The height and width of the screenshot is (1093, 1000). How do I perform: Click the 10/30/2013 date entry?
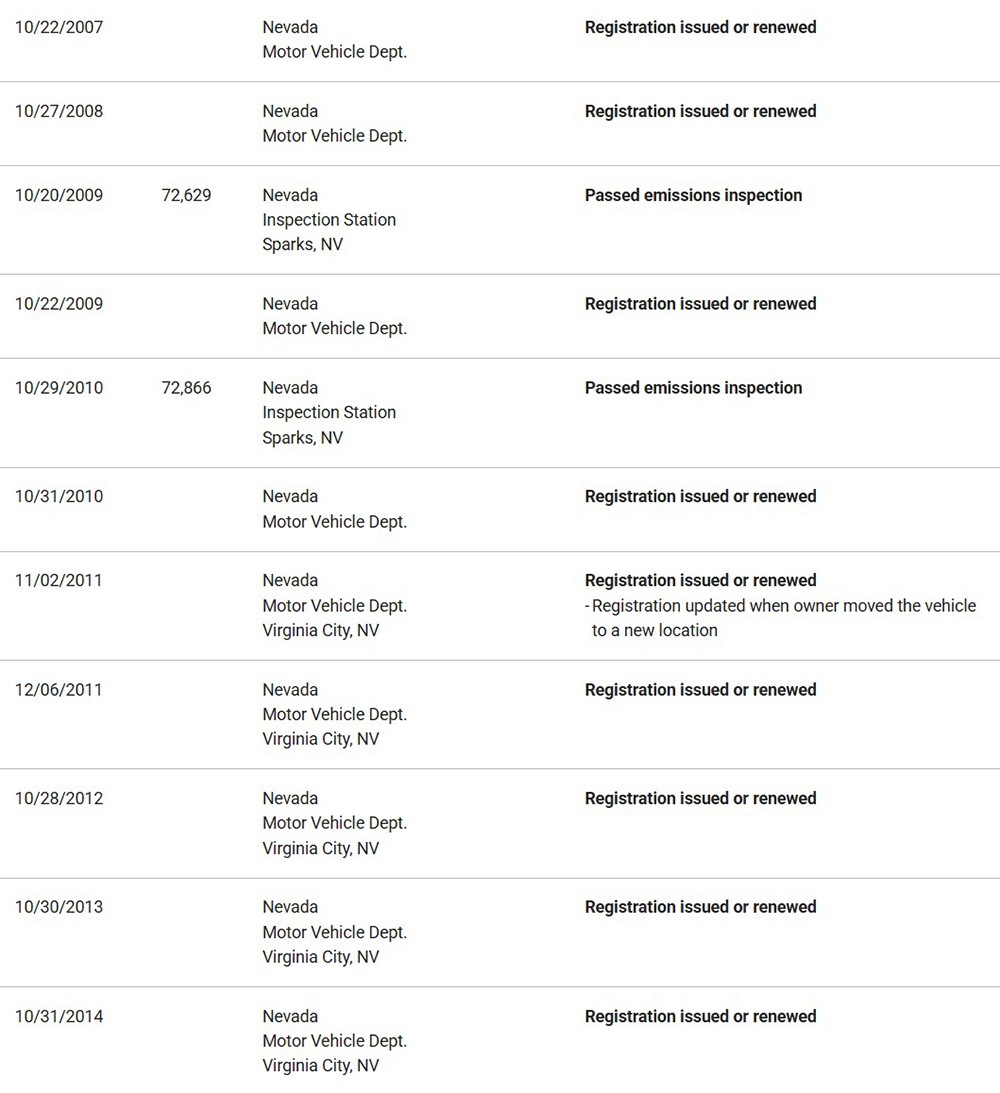click(58, 907)
